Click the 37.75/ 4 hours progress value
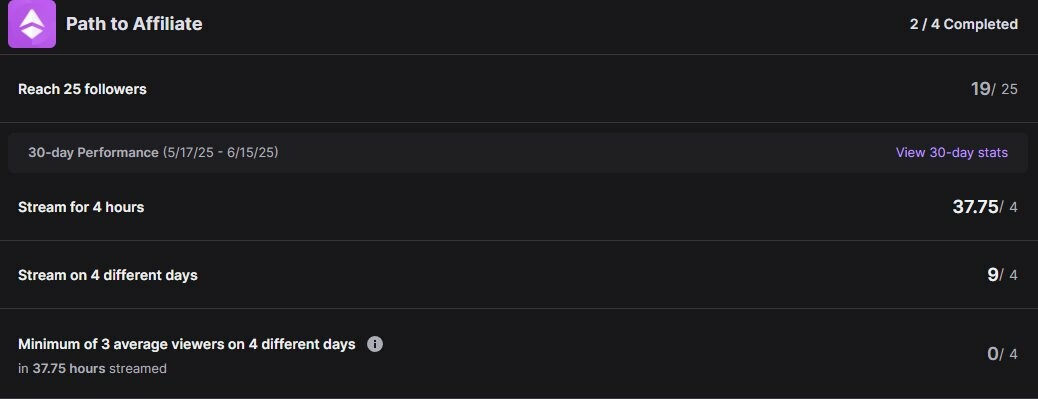This screenshot has height=399, width=1038. pos(985,207)
